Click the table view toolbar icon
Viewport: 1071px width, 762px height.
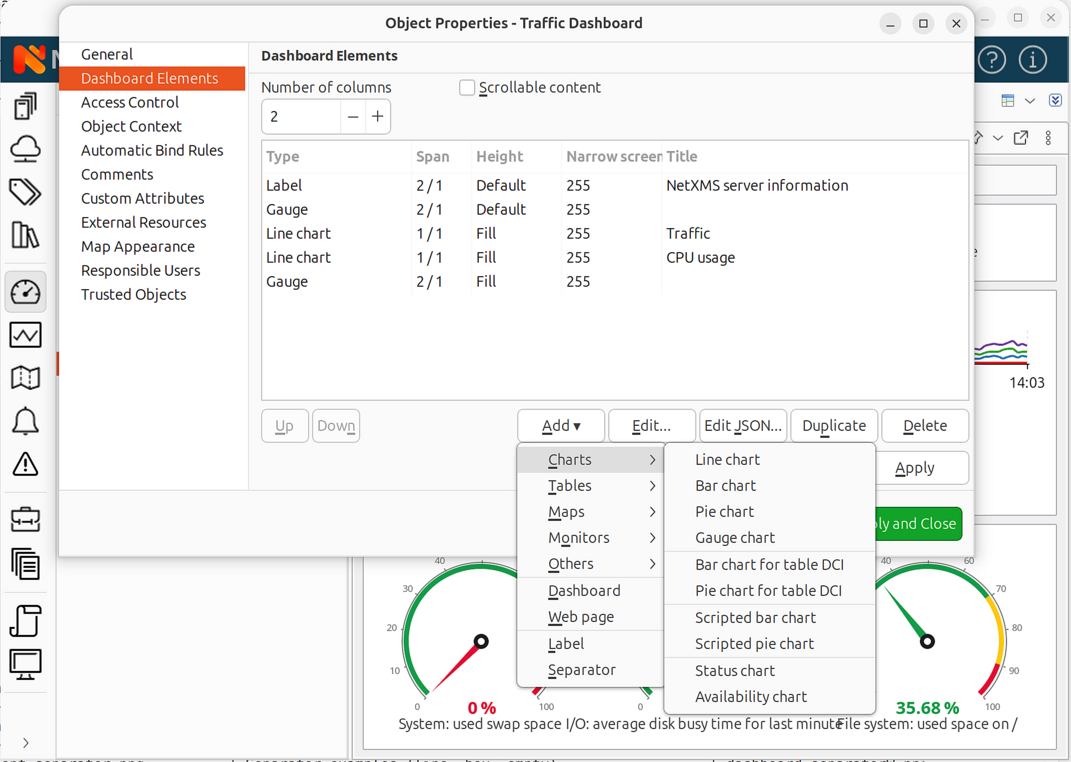point(1009,100)
